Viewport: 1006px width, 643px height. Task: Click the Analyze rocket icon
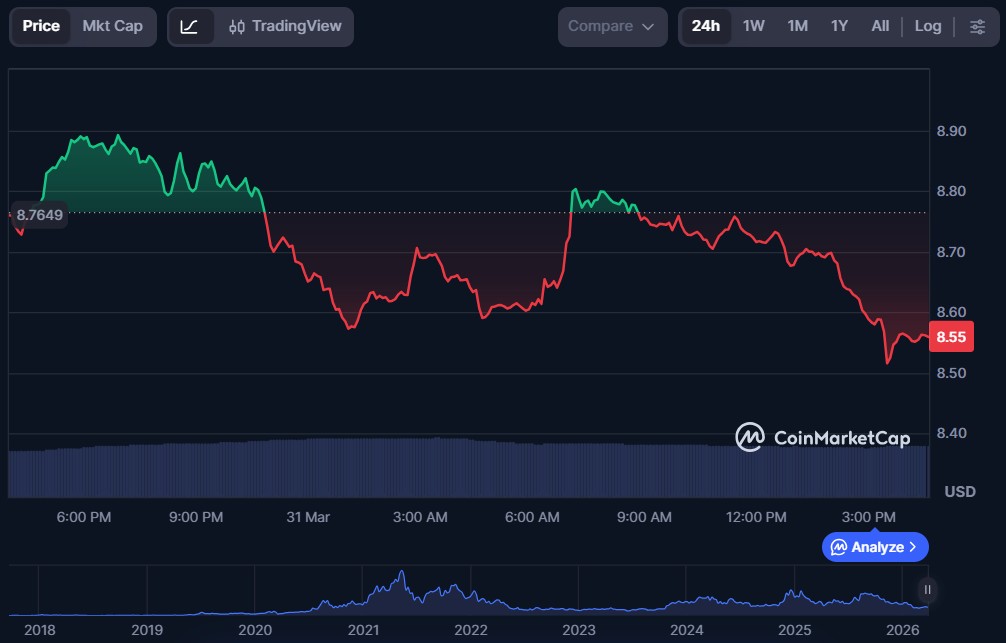[x=838, y=546]
